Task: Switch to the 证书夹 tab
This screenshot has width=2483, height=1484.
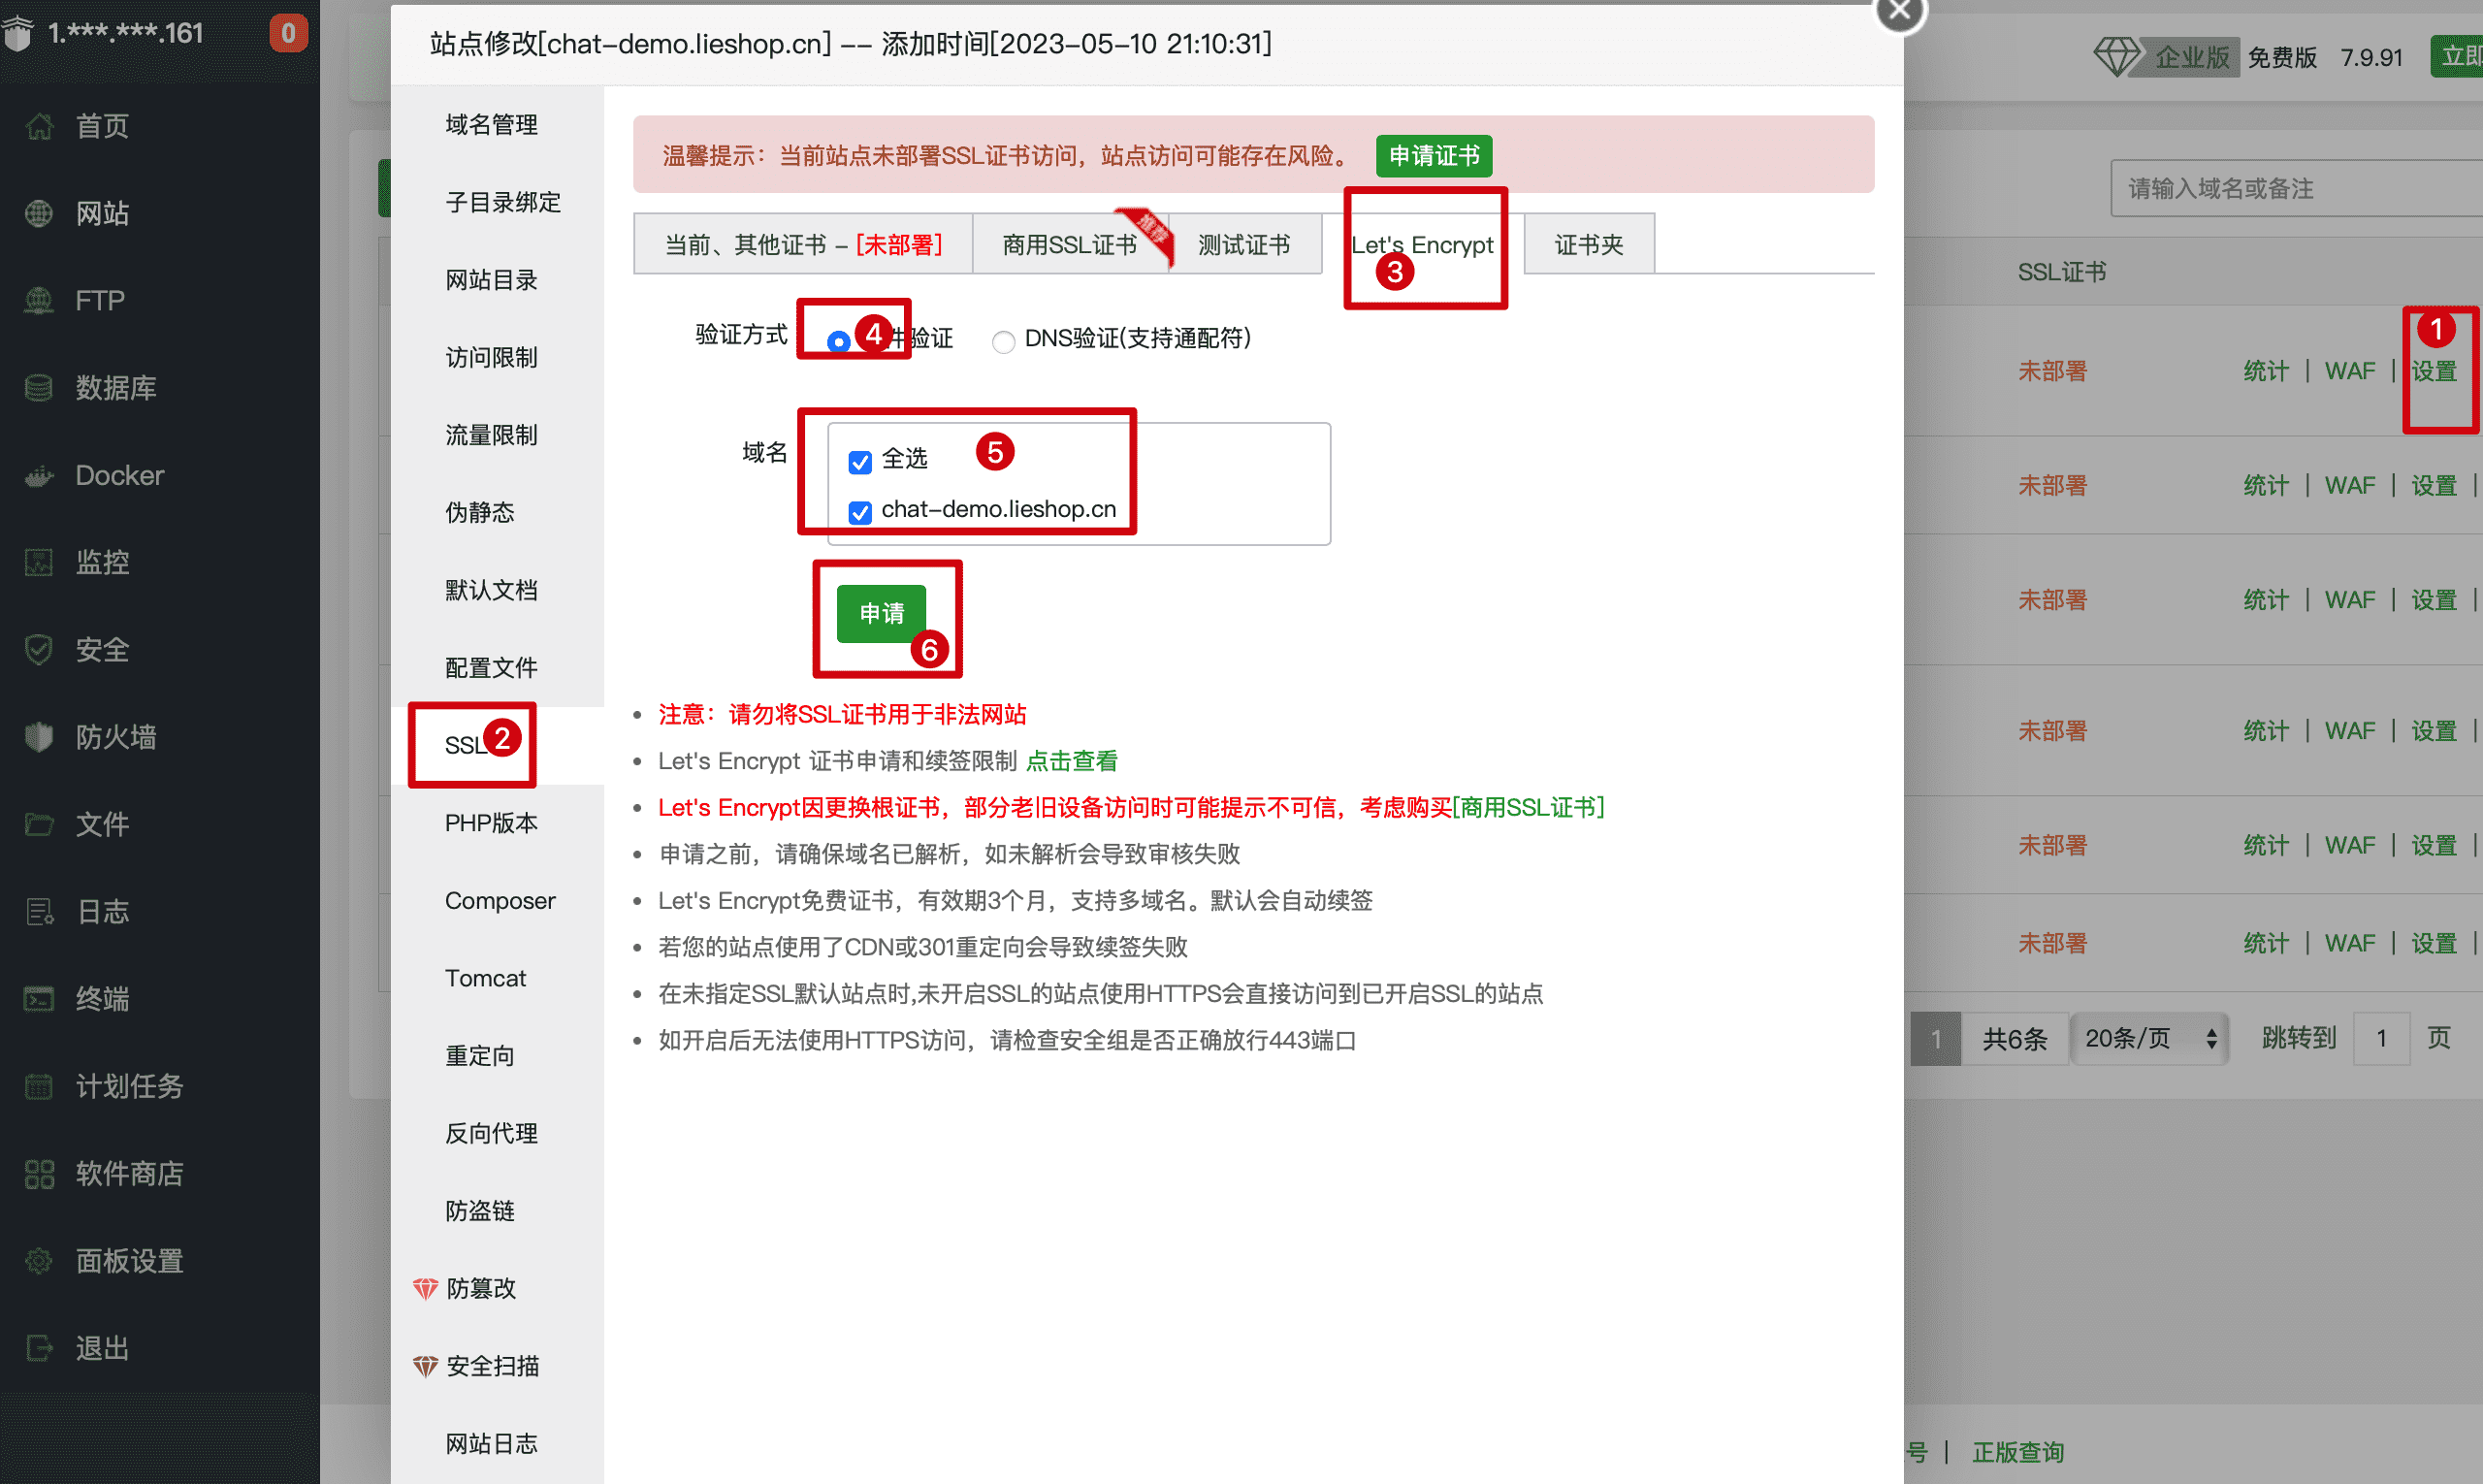Action: 1589,244
